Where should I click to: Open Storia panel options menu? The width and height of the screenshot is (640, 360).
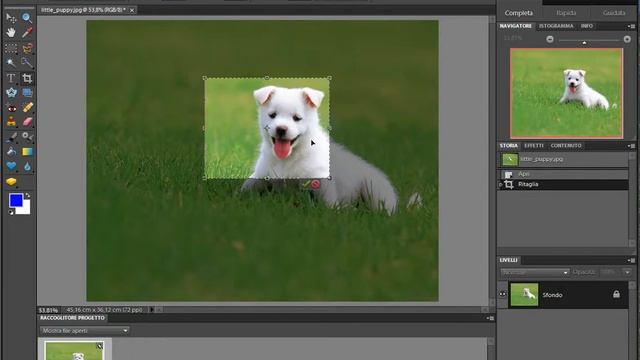coord(631,146)
